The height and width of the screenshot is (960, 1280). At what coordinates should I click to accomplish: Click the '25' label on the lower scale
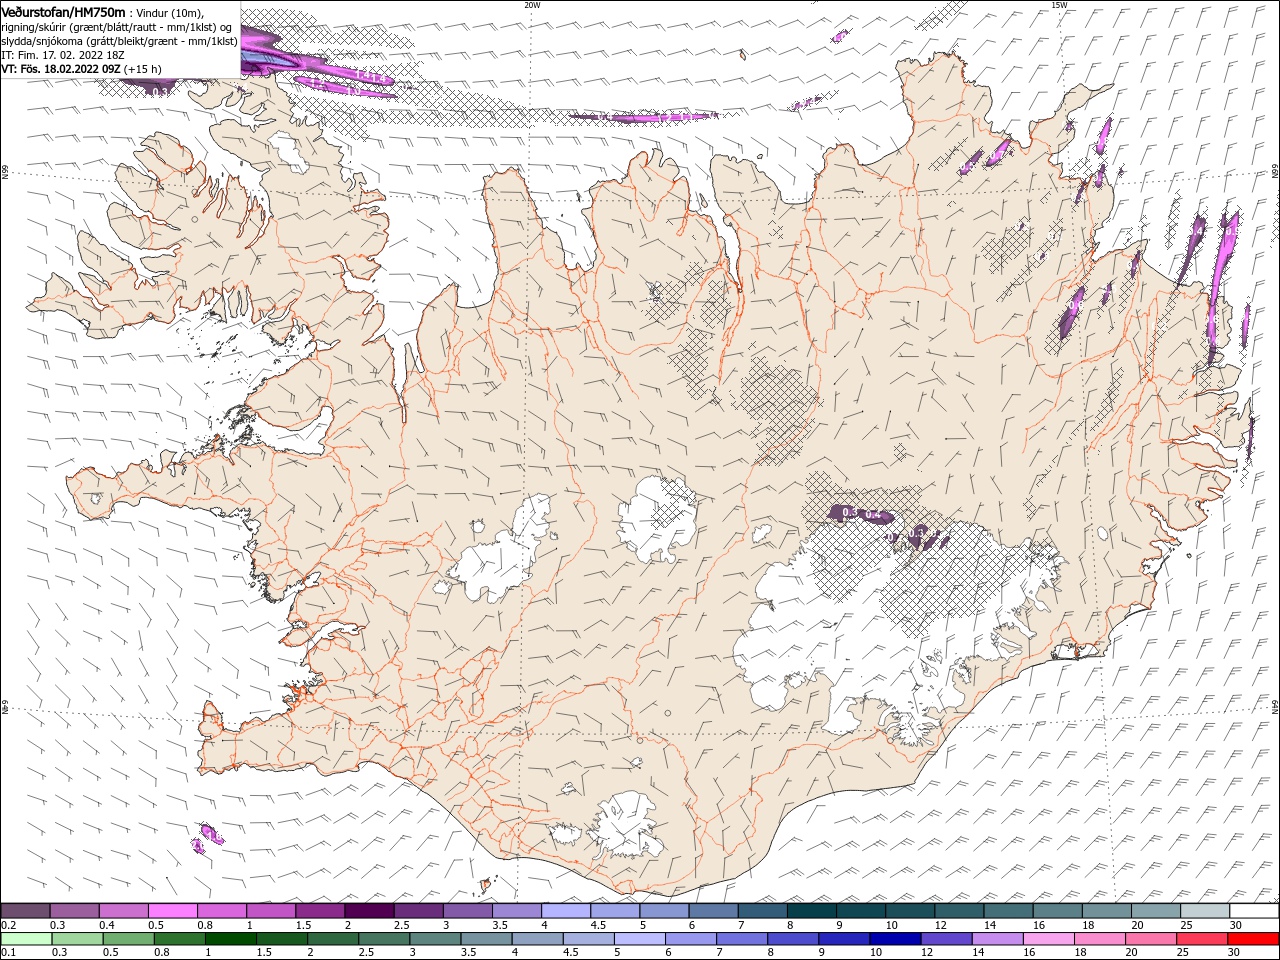point(1183,953)
